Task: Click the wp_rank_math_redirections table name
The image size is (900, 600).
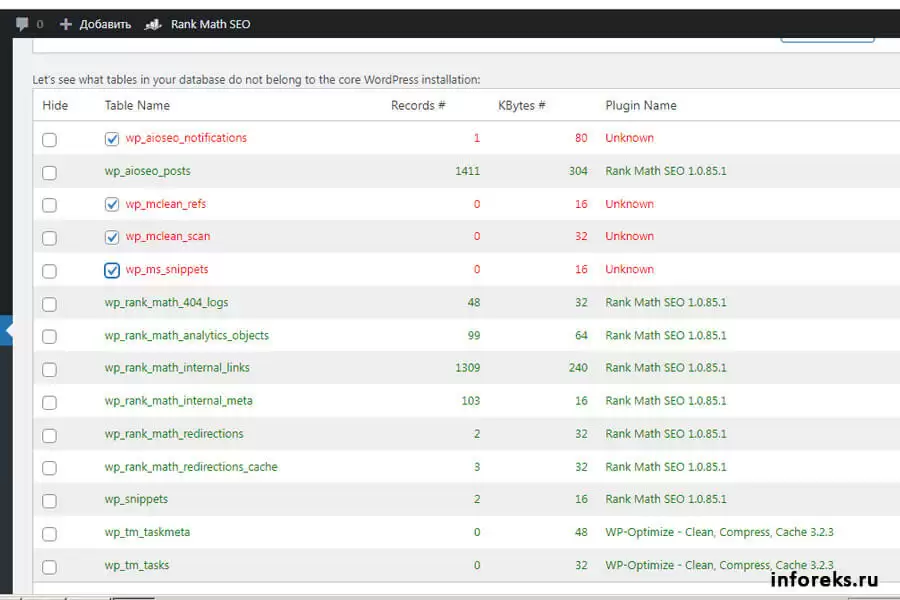Action: (x=174, y=434)
